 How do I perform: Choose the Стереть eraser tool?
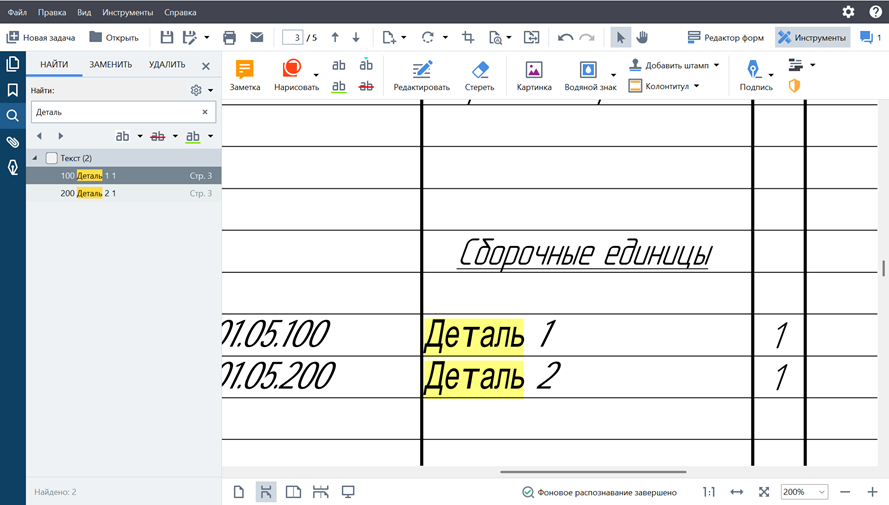pyautogui.click(x=480, y=75)
